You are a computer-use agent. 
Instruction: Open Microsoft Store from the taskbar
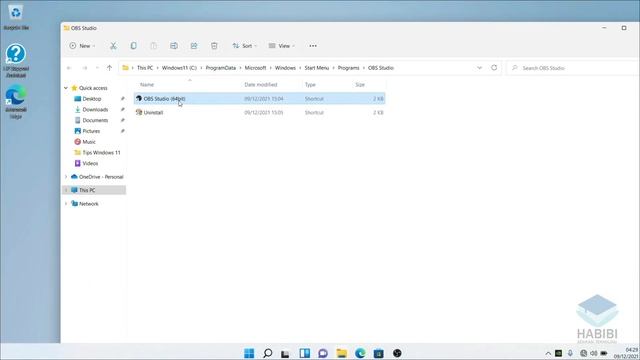379,353
